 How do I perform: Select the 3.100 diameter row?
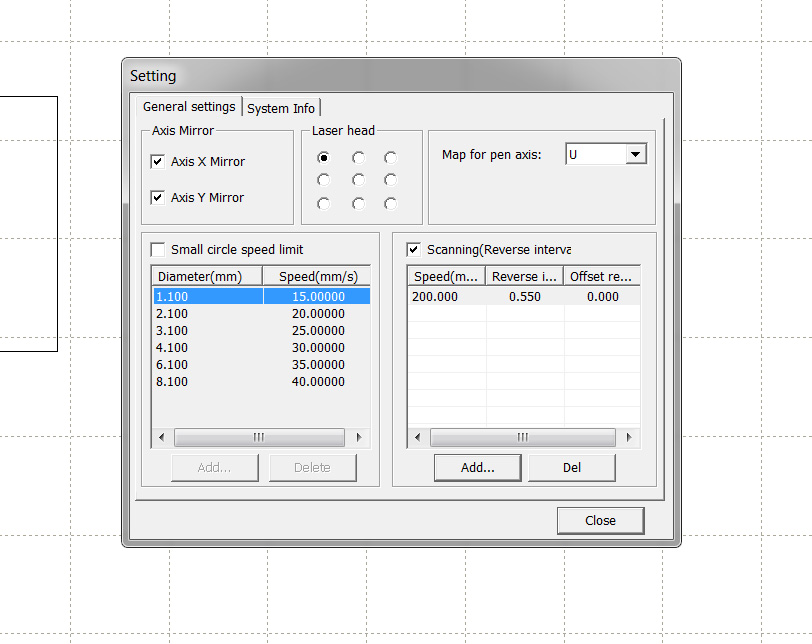tap(262, 331)
